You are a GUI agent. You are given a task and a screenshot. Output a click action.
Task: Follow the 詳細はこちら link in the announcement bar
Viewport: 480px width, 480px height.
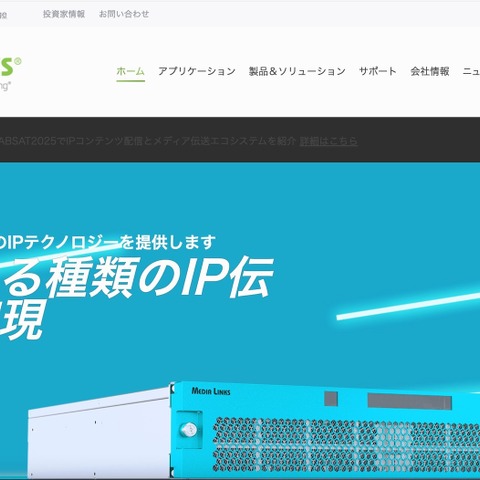pyautogui.click(x=329, y=141)
